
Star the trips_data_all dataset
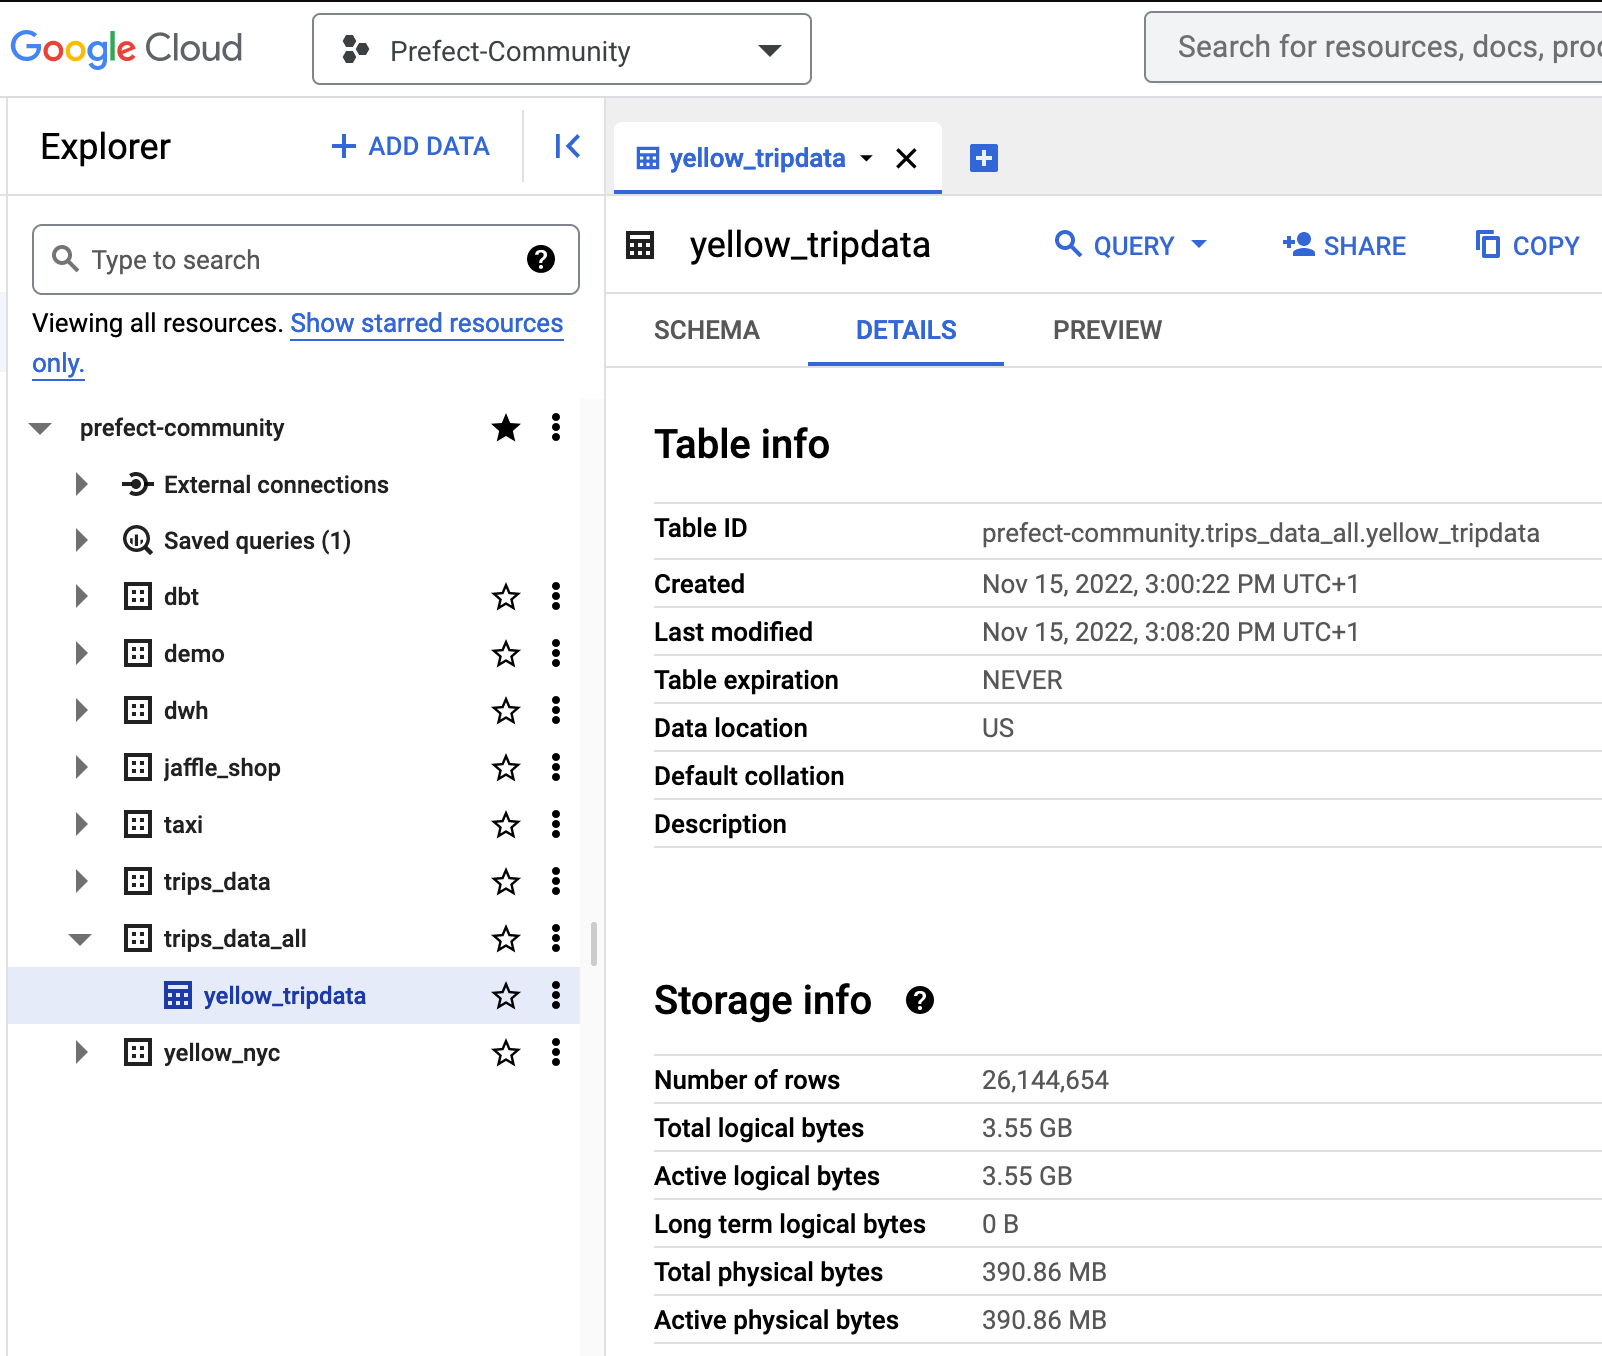(506, 939)
